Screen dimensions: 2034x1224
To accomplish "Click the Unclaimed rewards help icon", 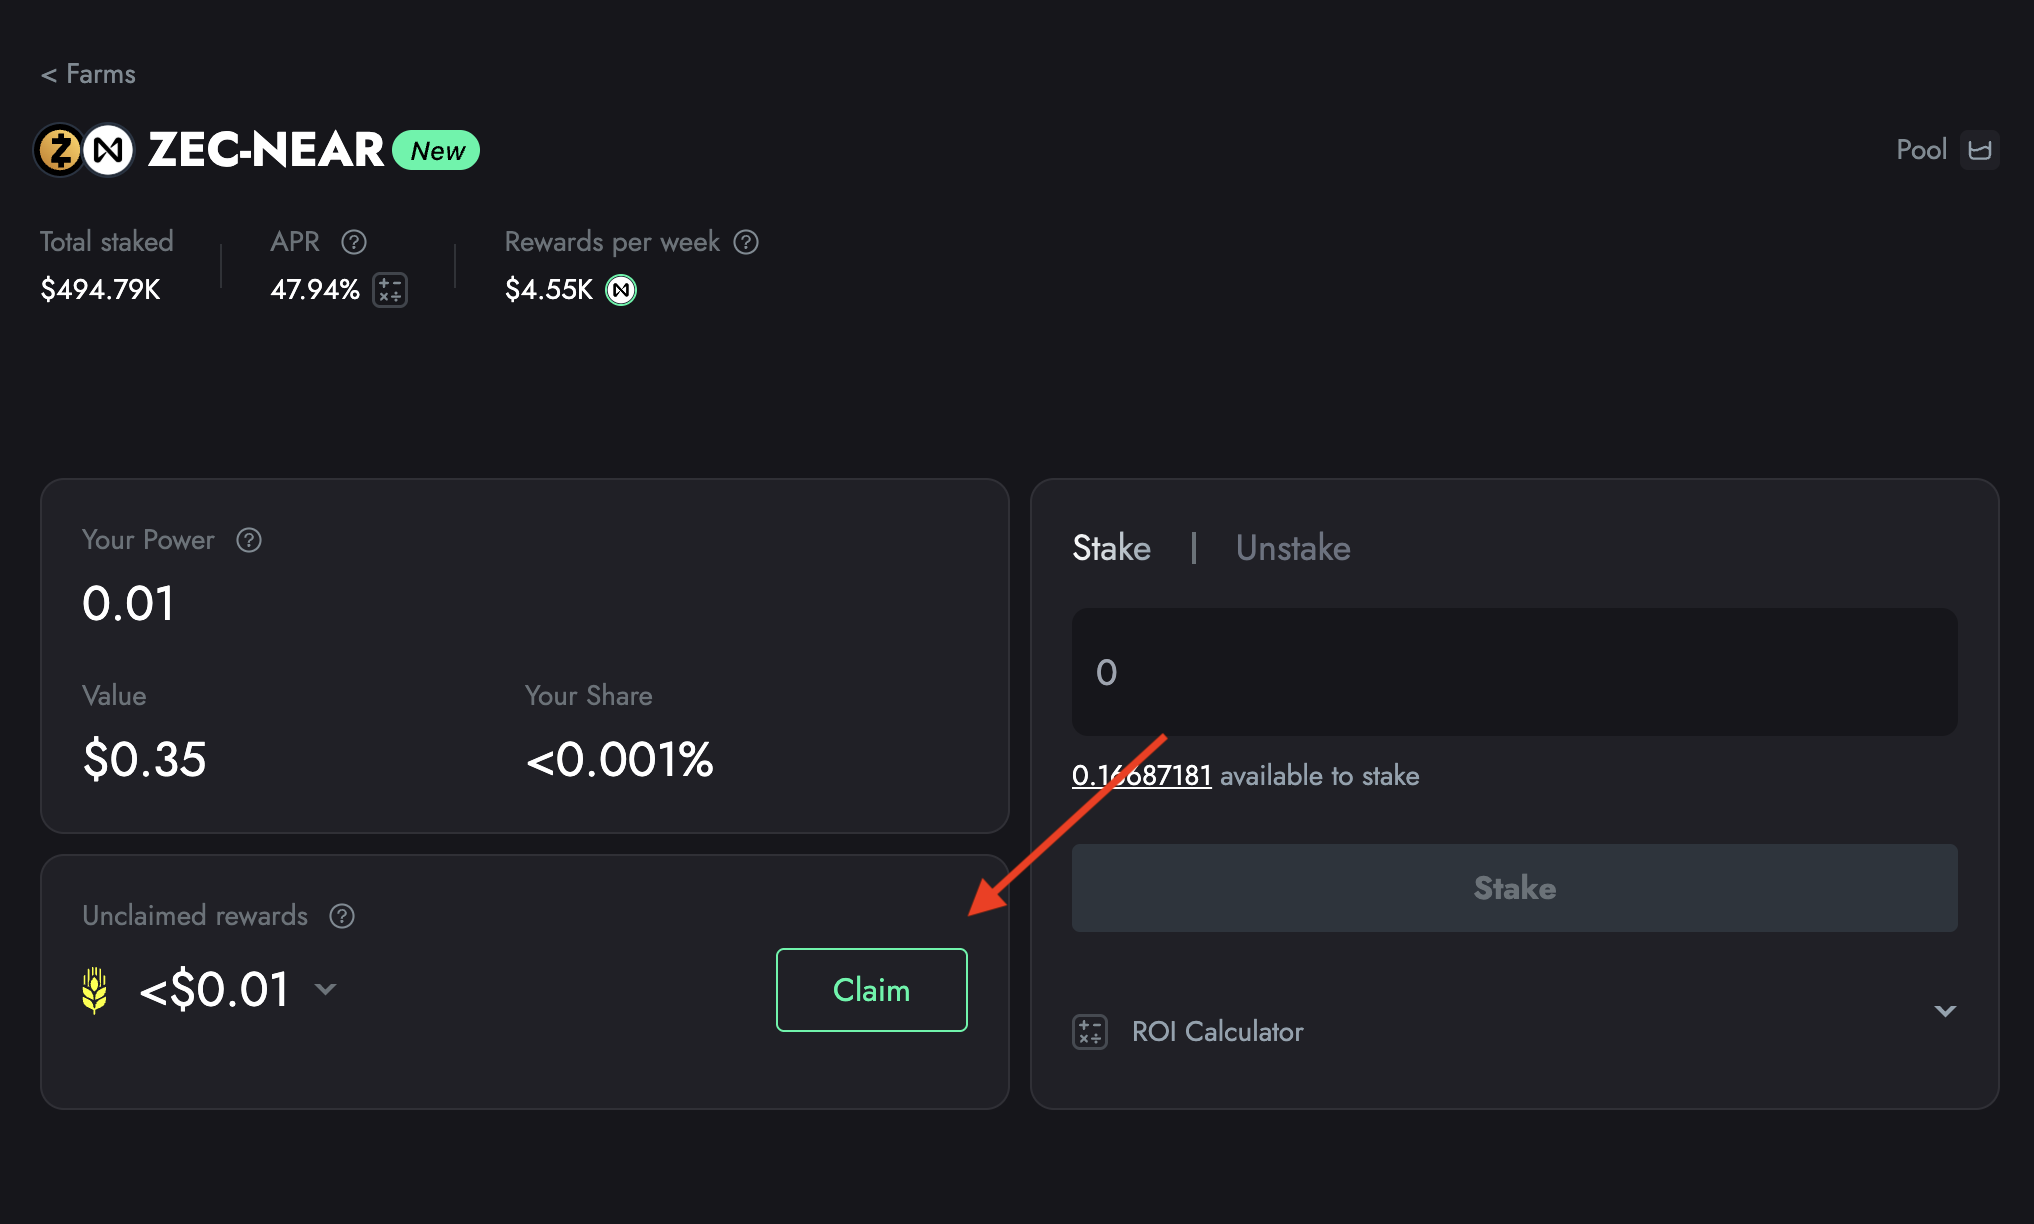I will 342,916.
